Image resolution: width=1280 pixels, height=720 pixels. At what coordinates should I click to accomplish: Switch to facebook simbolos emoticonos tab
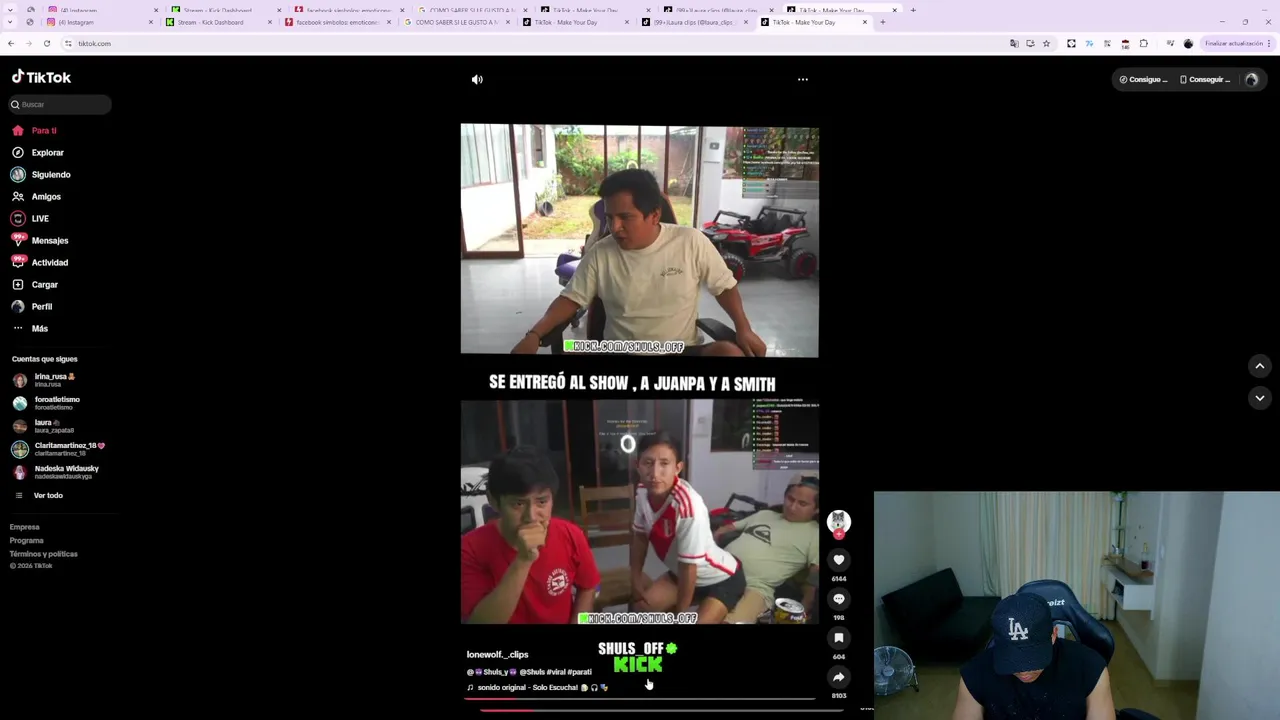point(340,22)
